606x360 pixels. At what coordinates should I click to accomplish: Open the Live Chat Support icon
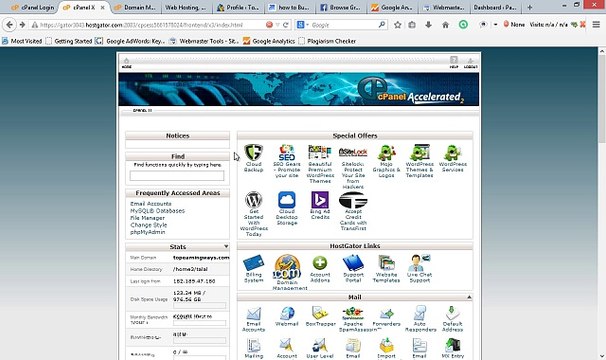[x=419, y=263]
